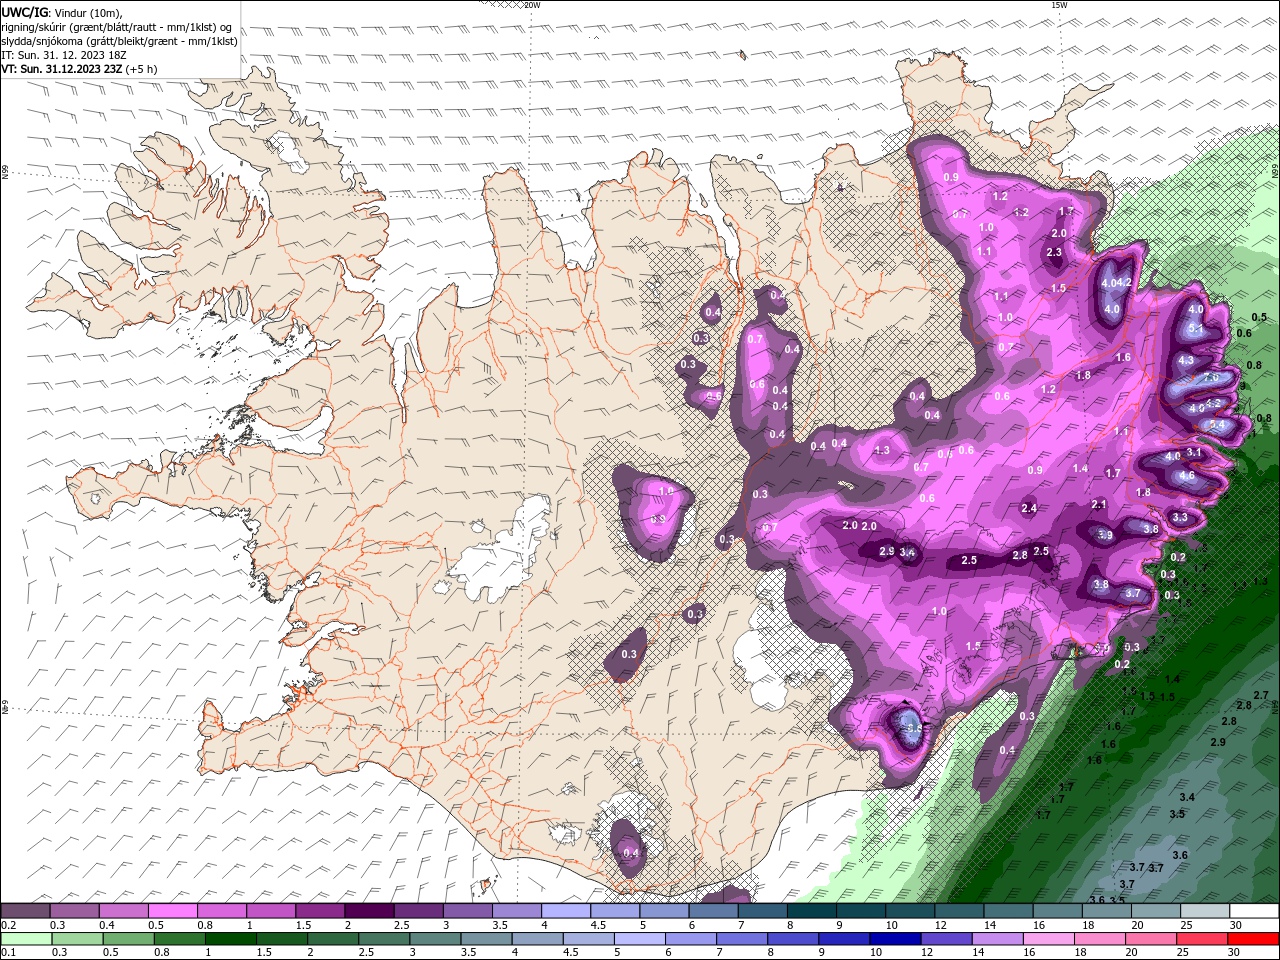Viewport: 1280px width, 960px height.
Task: Click the deep navy 10–12 rain legend swatch
Action: [895, 939]
